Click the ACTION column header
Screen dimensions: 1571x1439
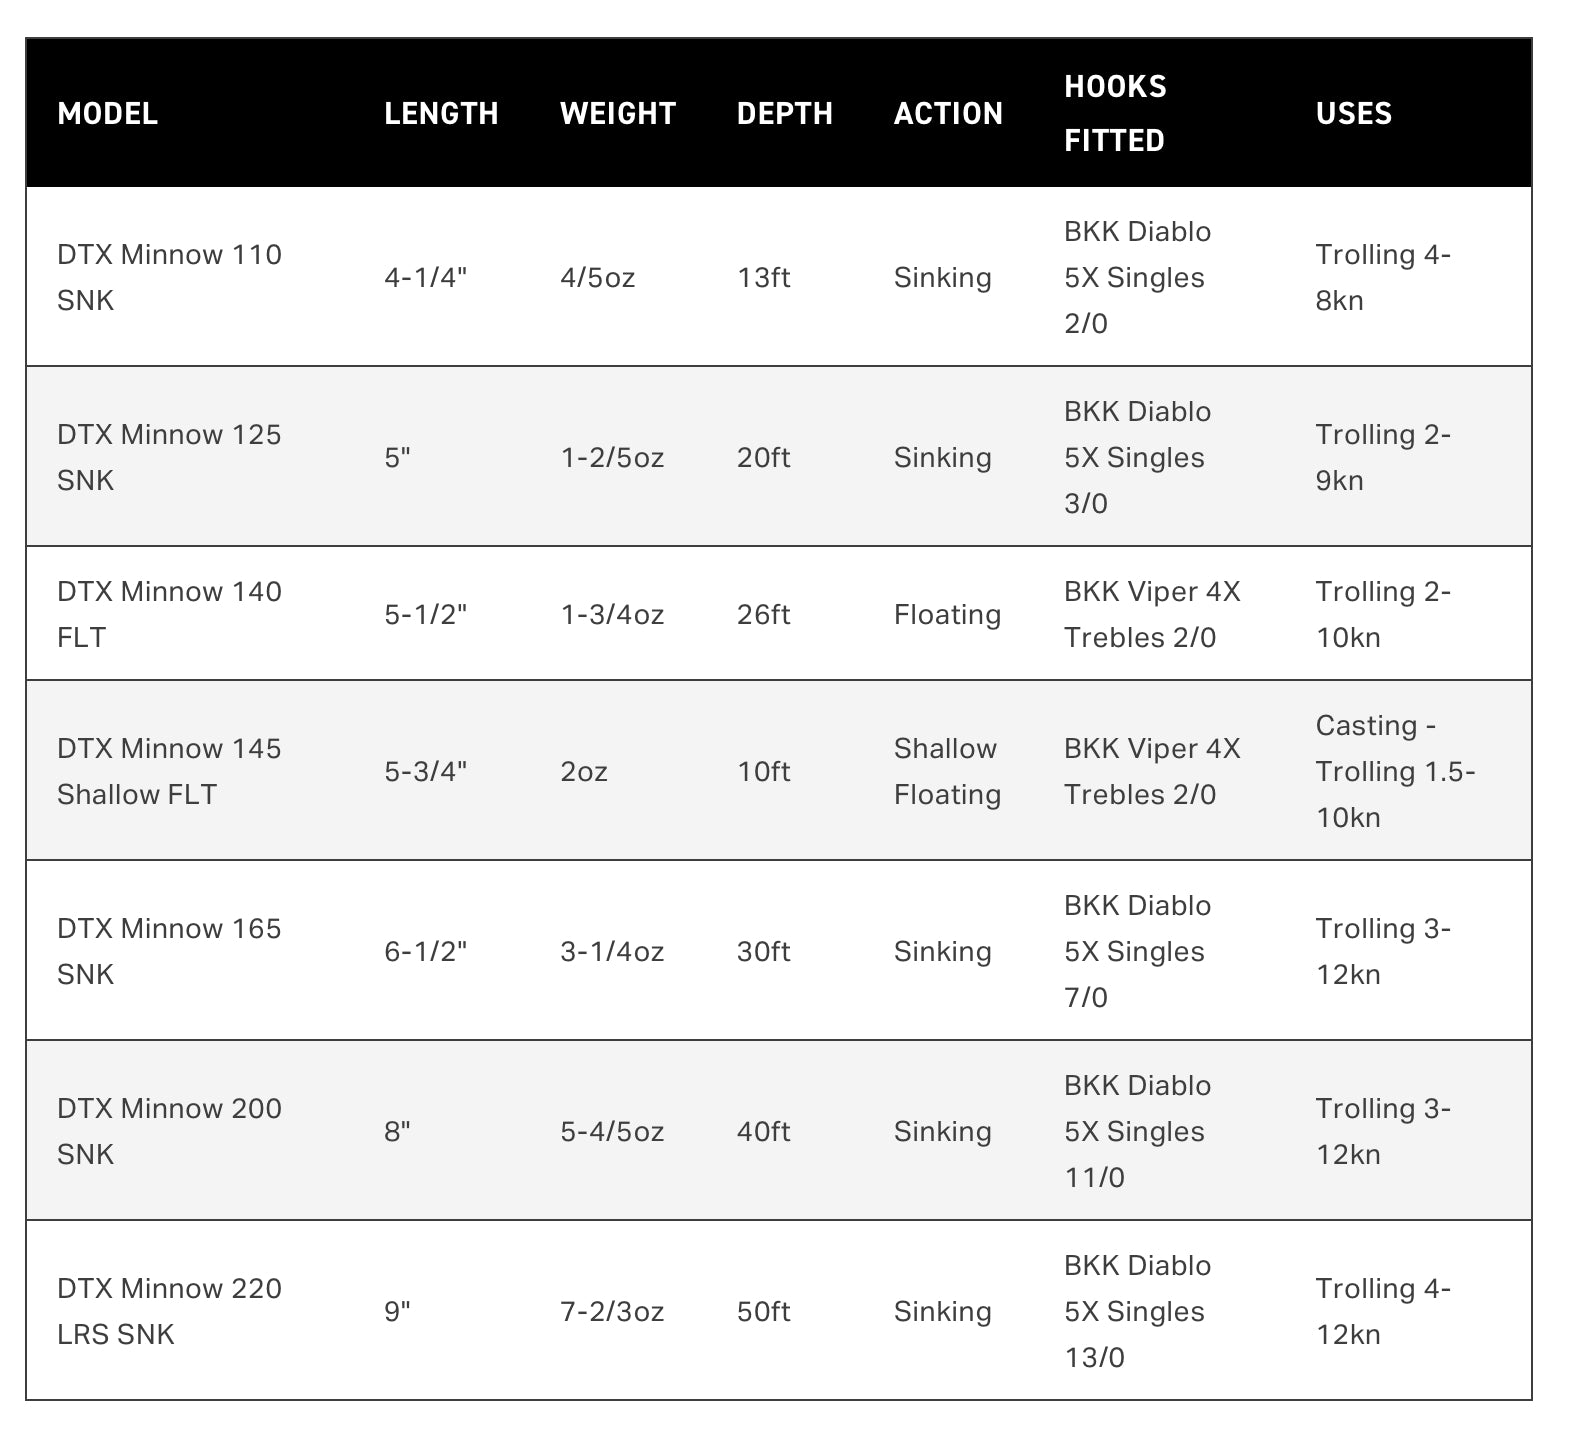pyautogui.click(x=948, y=114)
